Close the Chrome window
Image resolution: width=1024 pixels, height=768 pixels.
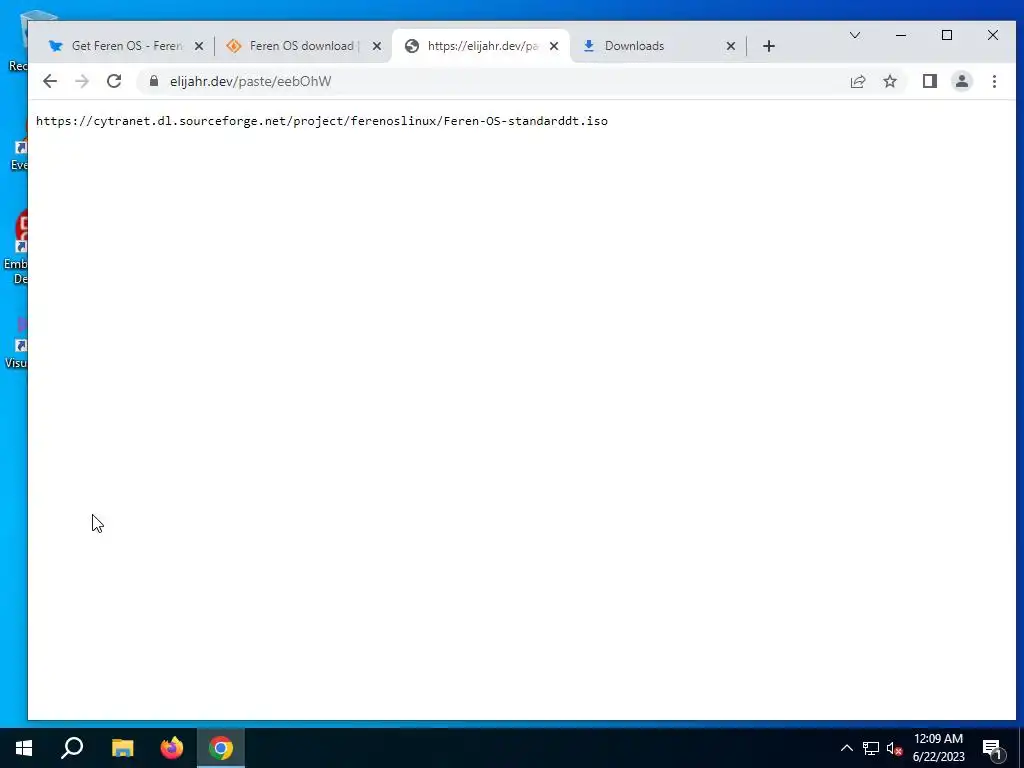[x=993, y=35]
